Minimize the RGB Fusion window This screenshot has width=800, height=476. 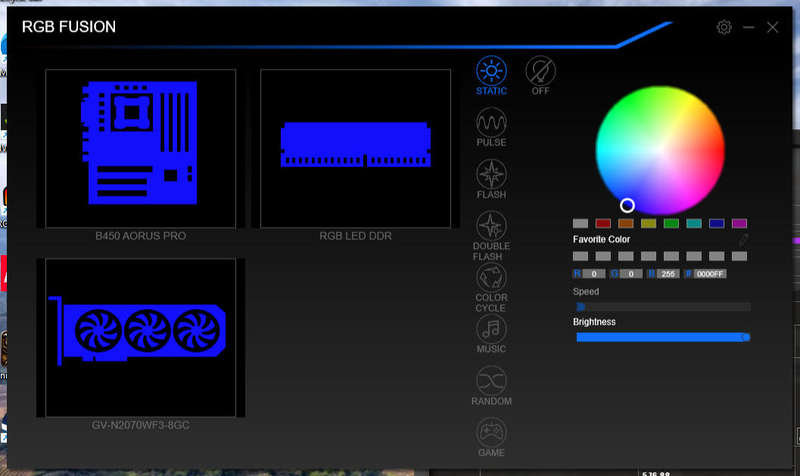(748, 27)
